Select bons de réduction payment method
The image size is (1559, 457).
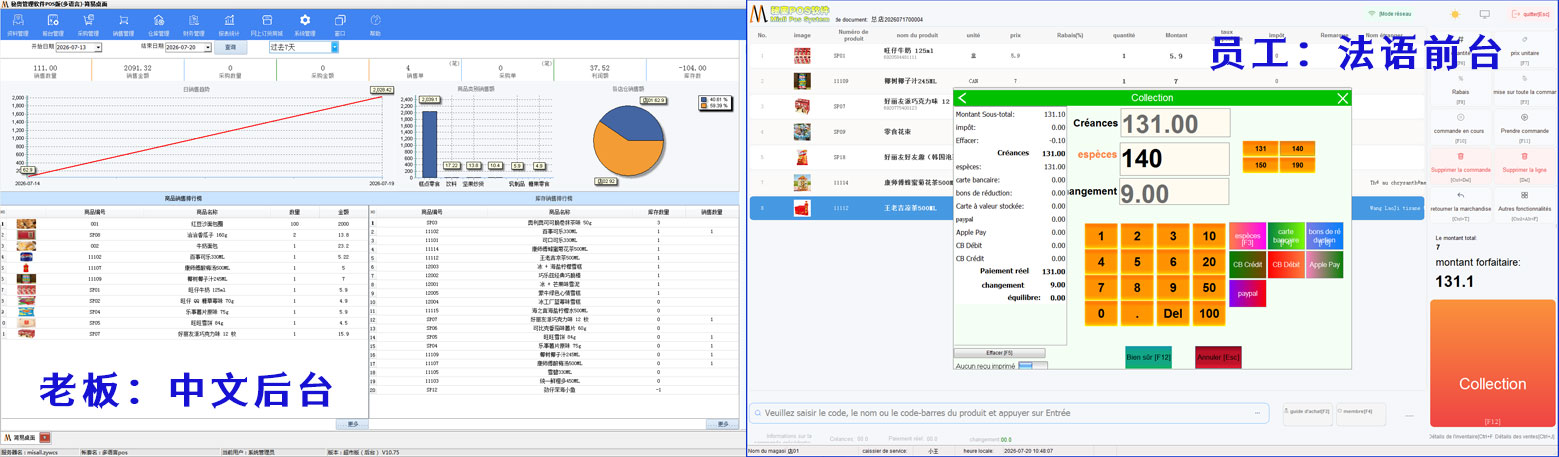click(x=1324, y=236)
